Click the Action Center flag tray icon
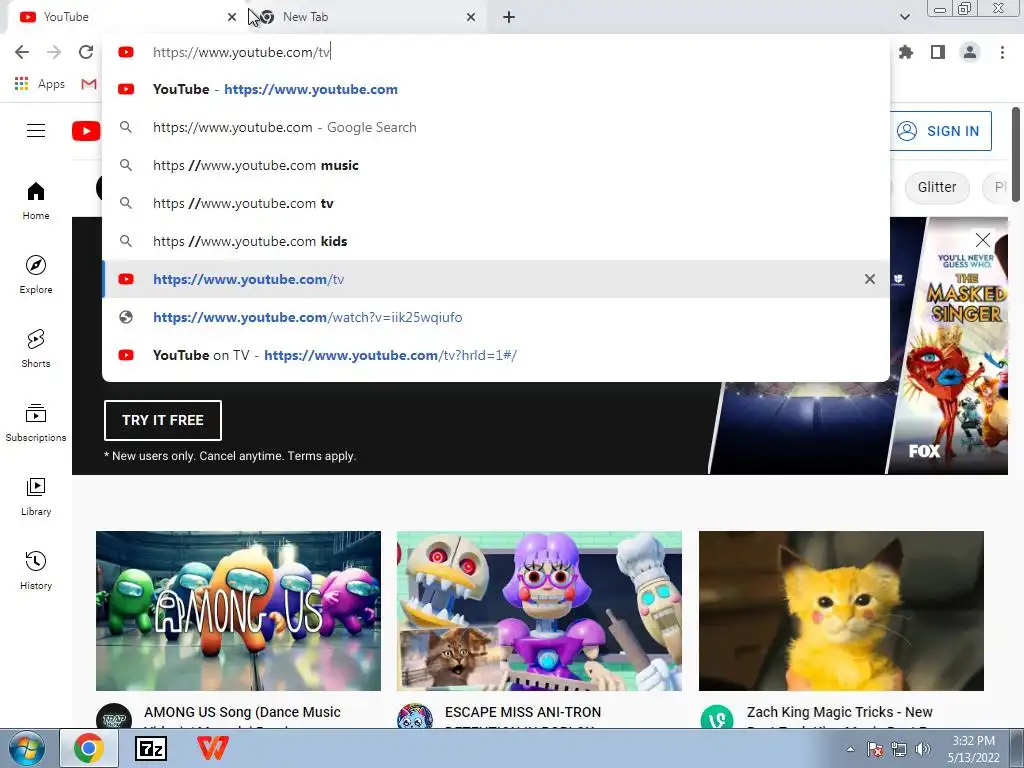 point(874,749)
